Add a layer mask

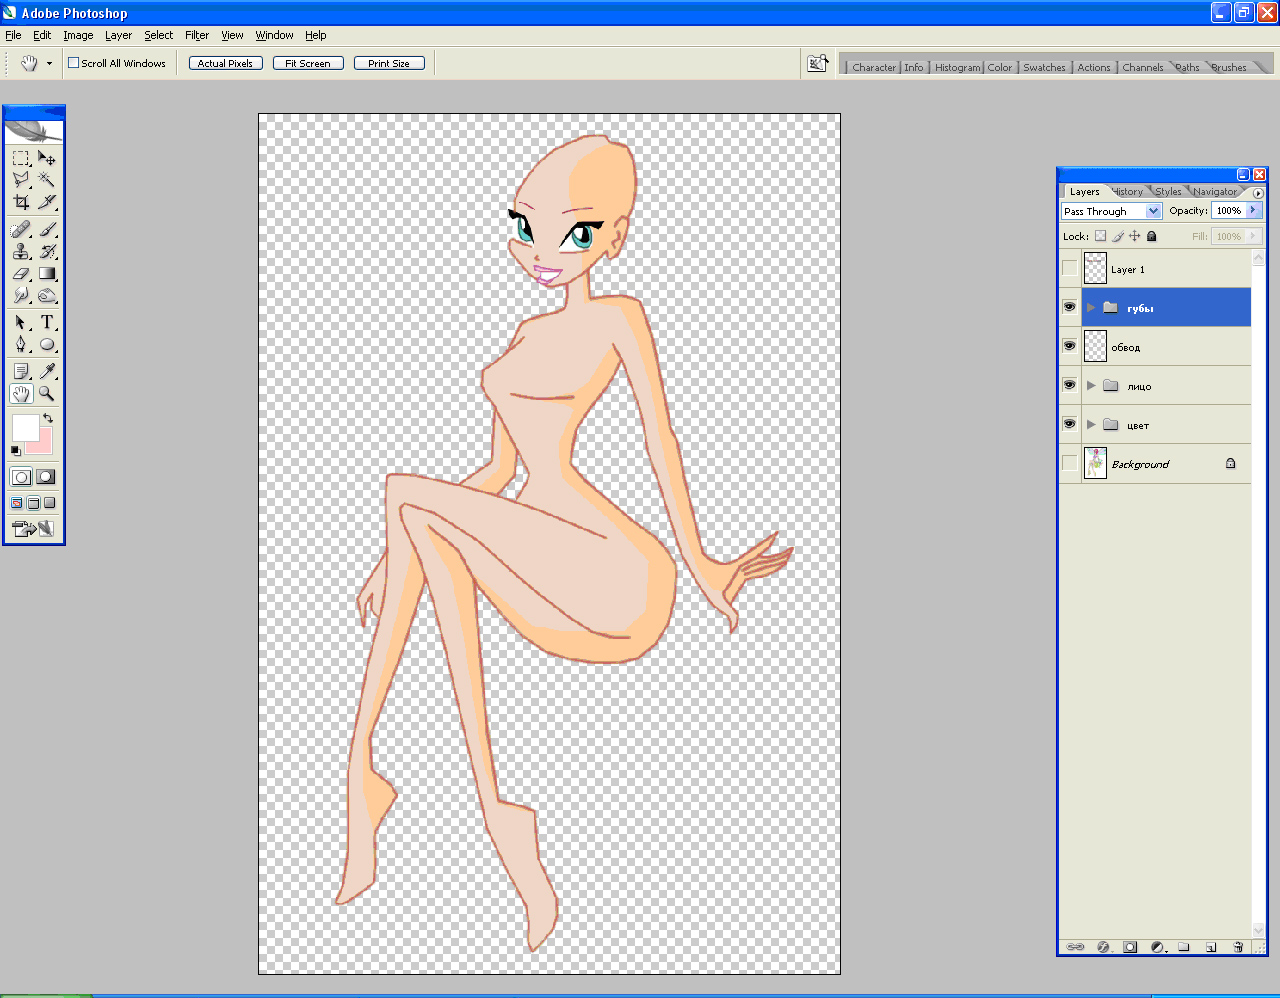pos(1130,946)
